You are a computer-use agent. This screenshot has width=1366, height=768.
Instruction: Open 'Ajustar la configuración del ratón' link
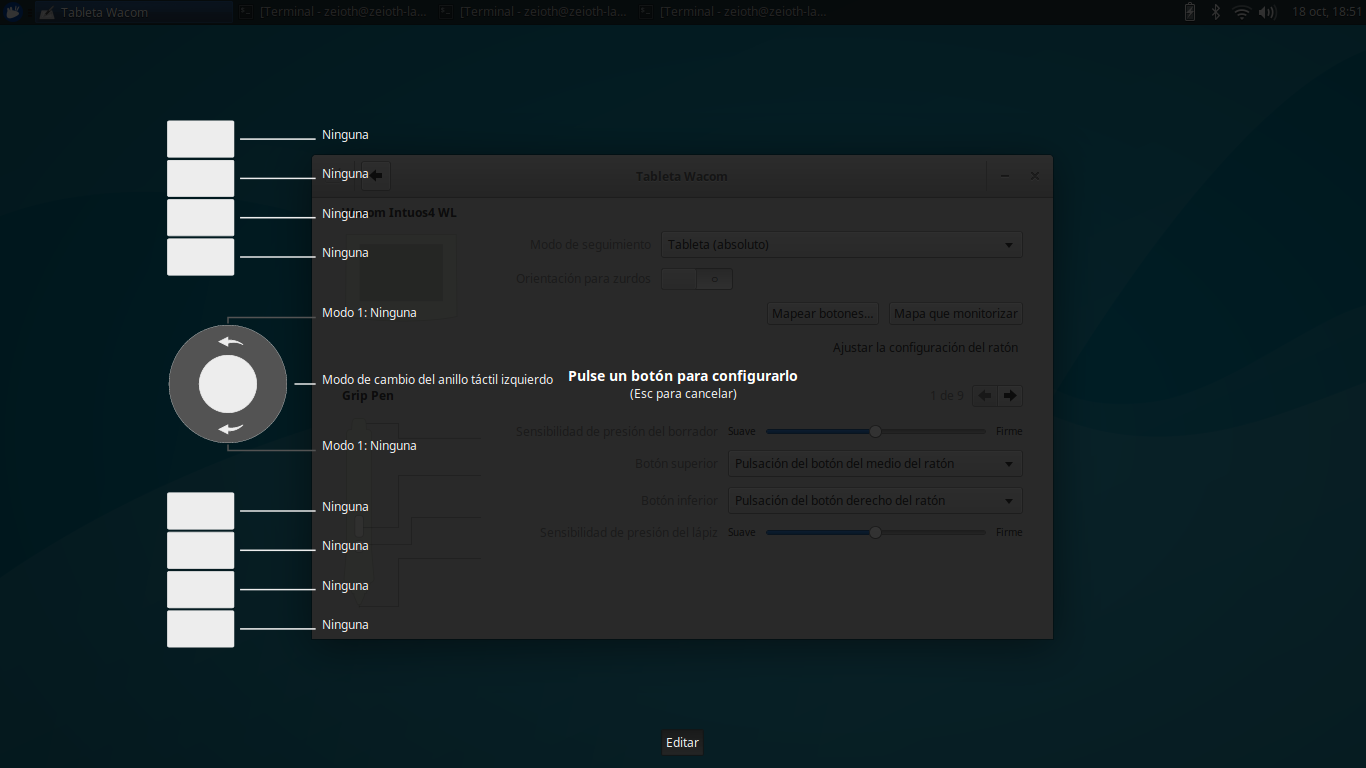(925, 348)
